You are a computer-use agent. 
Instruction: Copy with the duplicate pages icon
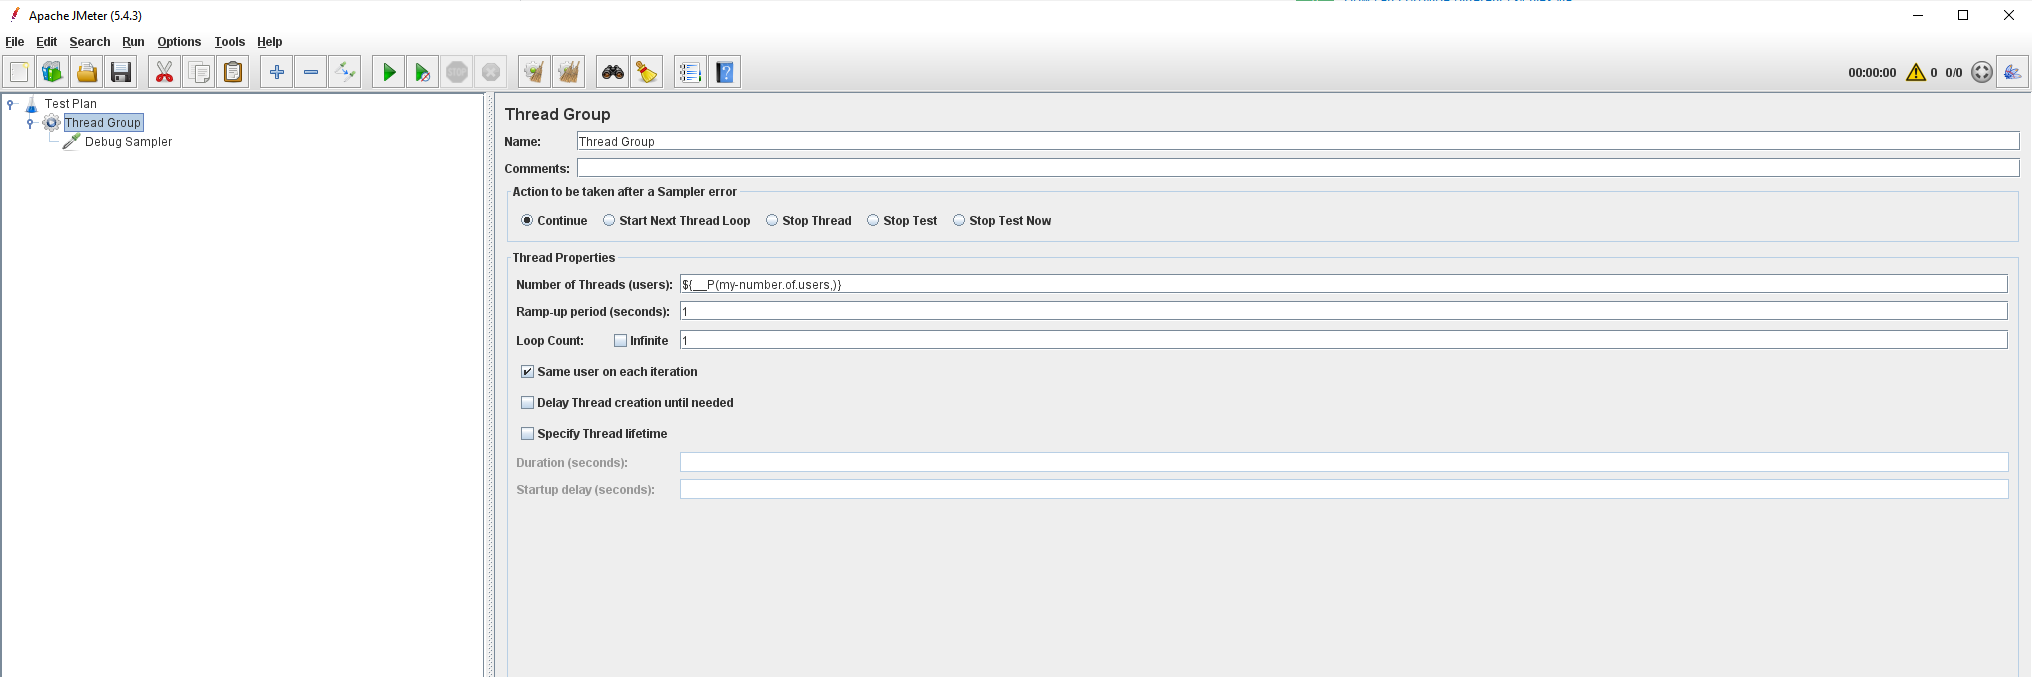(x=199, y=72)
